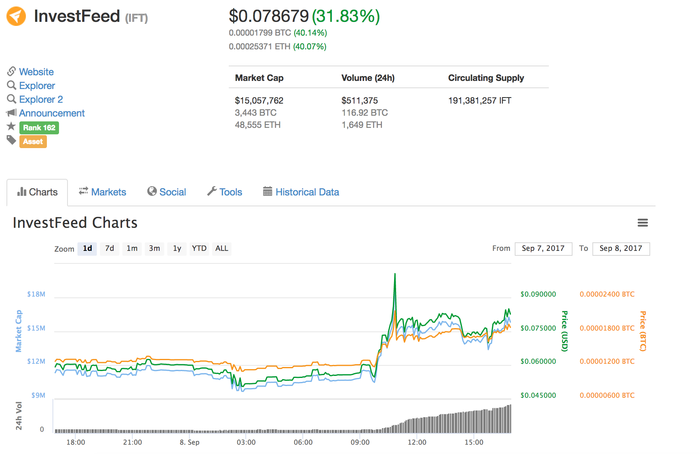Click the 0.00025371 ETH price text
Image resolution: width=700 pixels, height=454 pixels.
click(x=259, y=46)
